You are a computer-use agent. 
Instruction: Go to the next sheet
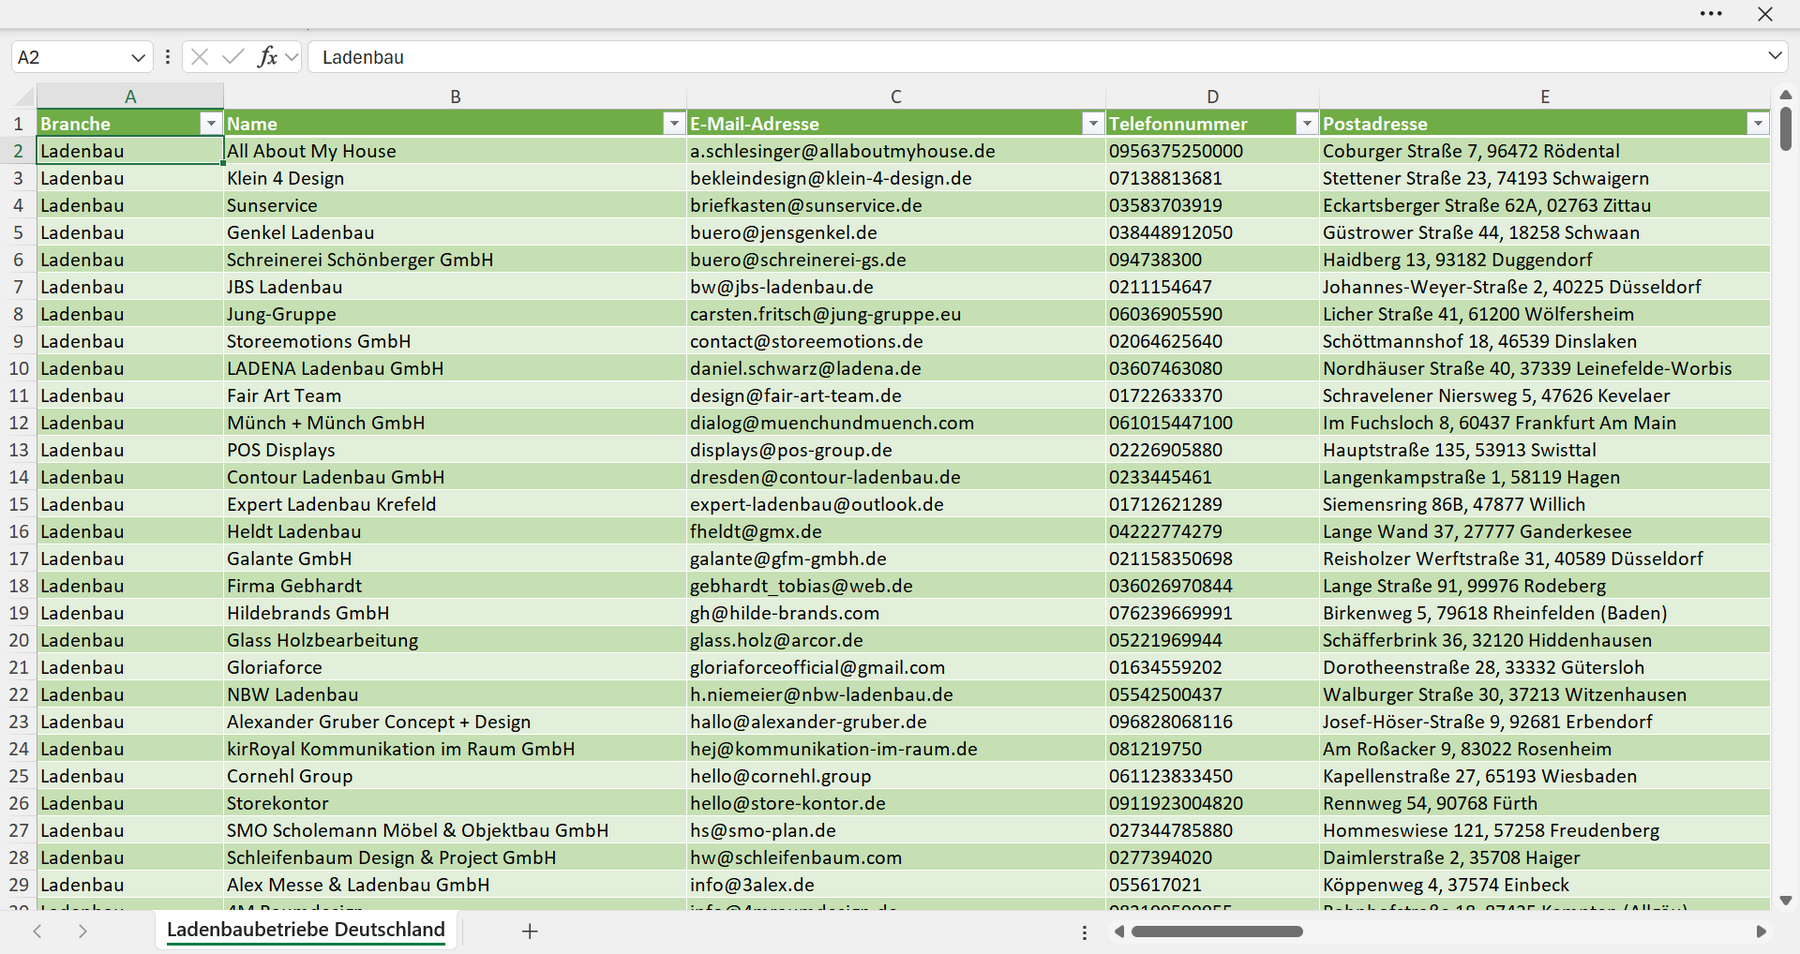pos(82,931)
